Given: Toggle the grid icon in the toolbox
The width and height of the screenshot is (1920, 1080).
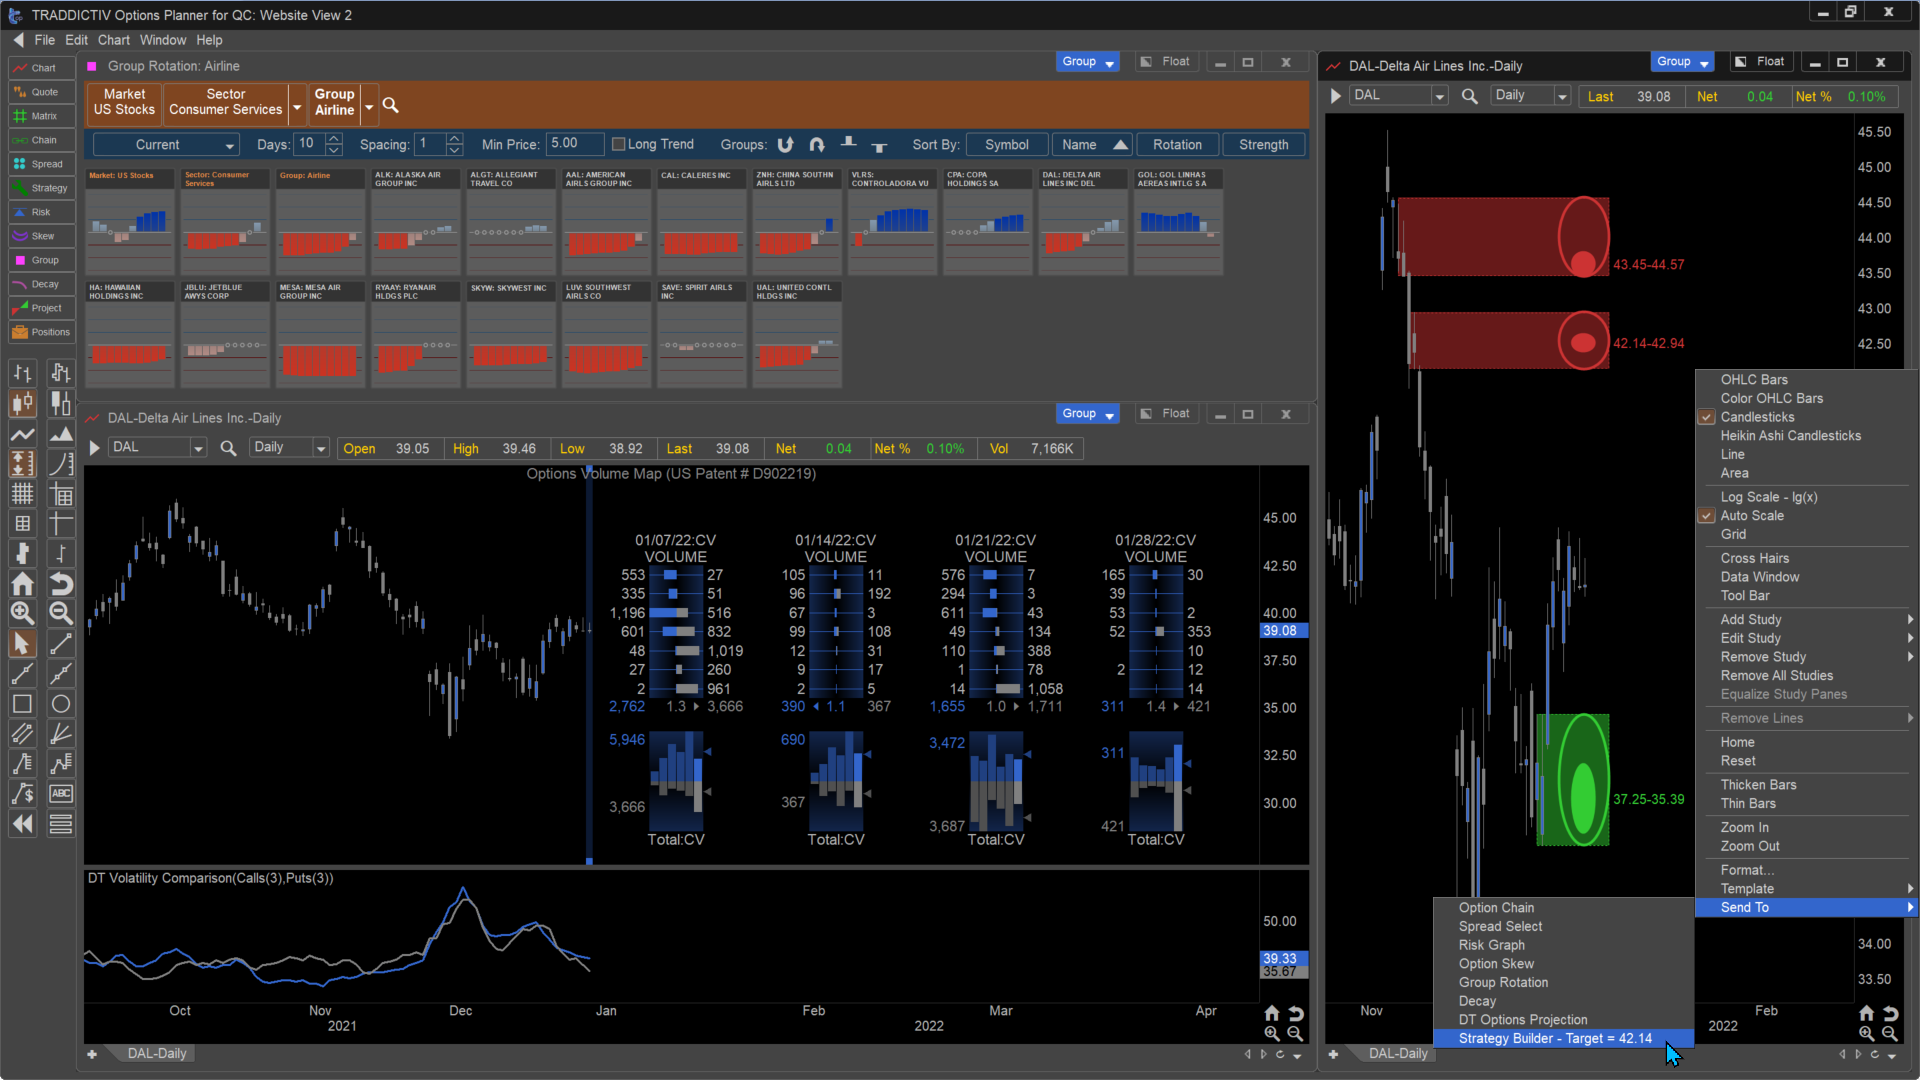Looking at the screenshot, I should [23, 493].
